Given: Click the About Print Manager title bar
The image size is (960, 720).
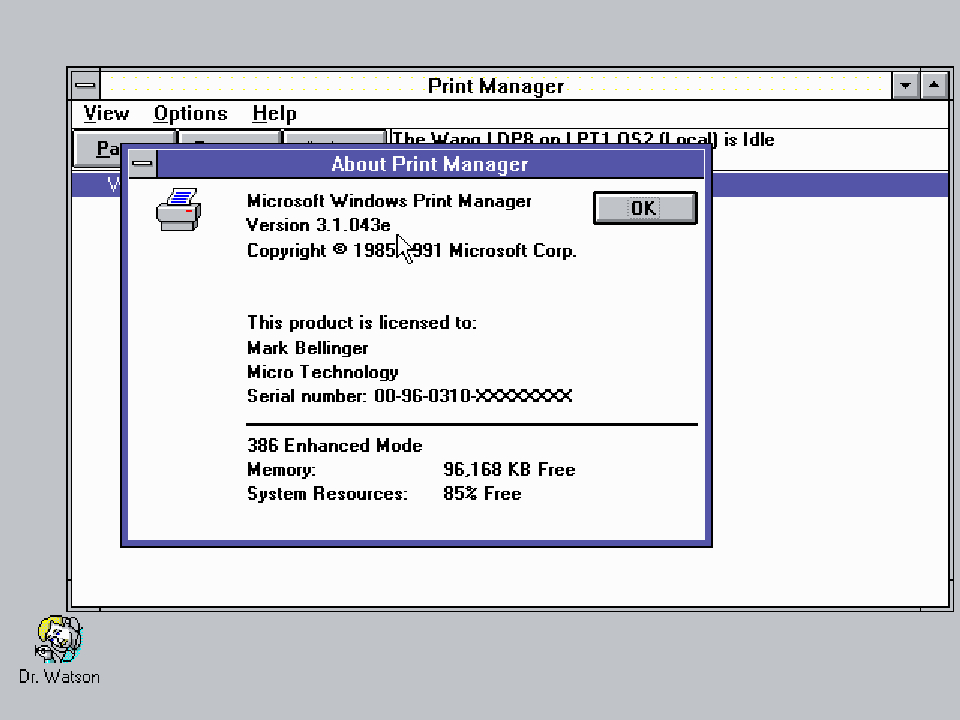Looking at the screenshot, I should click(x=430, y=163).
